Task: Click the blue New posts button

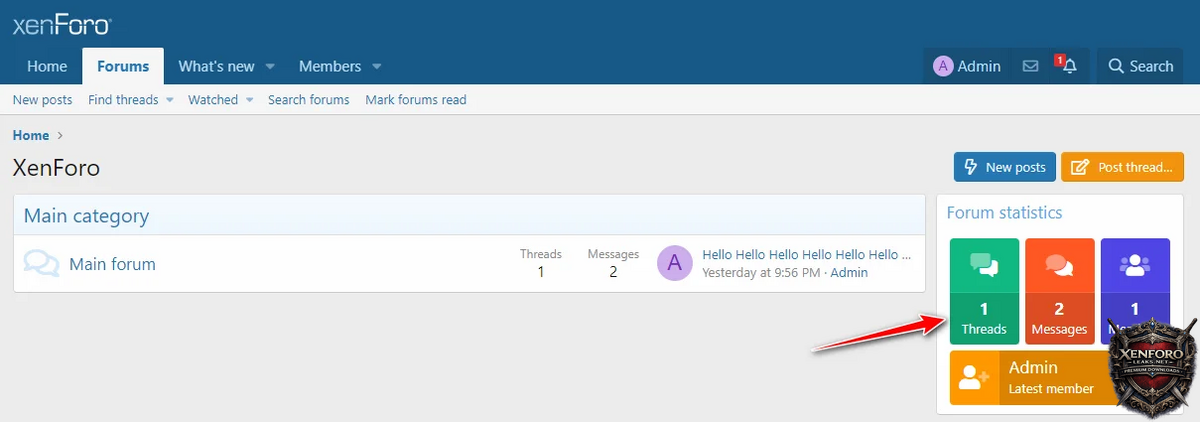Action: tap(1004, 167)
